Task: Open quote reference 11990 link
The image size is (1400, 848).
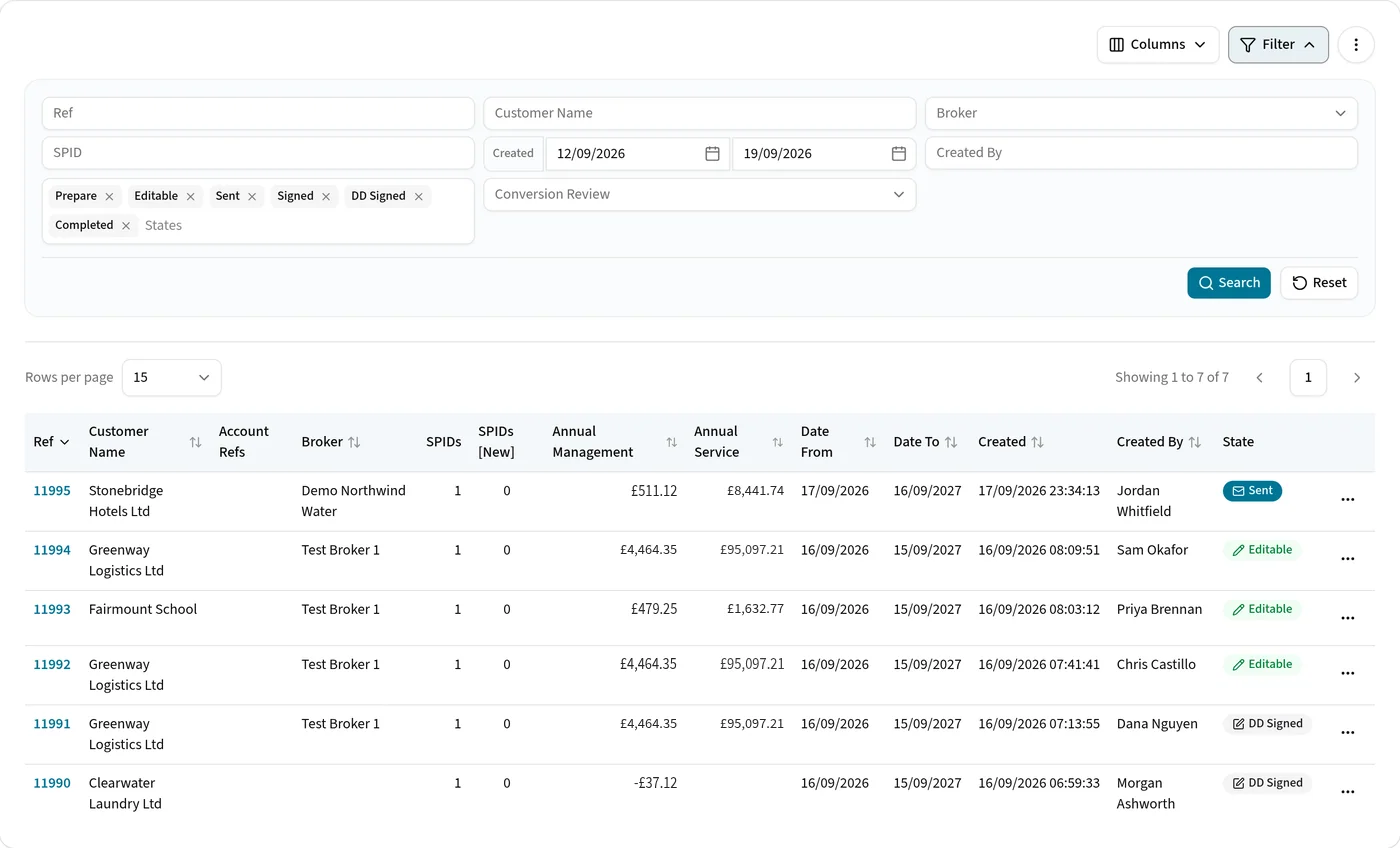Action: point(52,783)
